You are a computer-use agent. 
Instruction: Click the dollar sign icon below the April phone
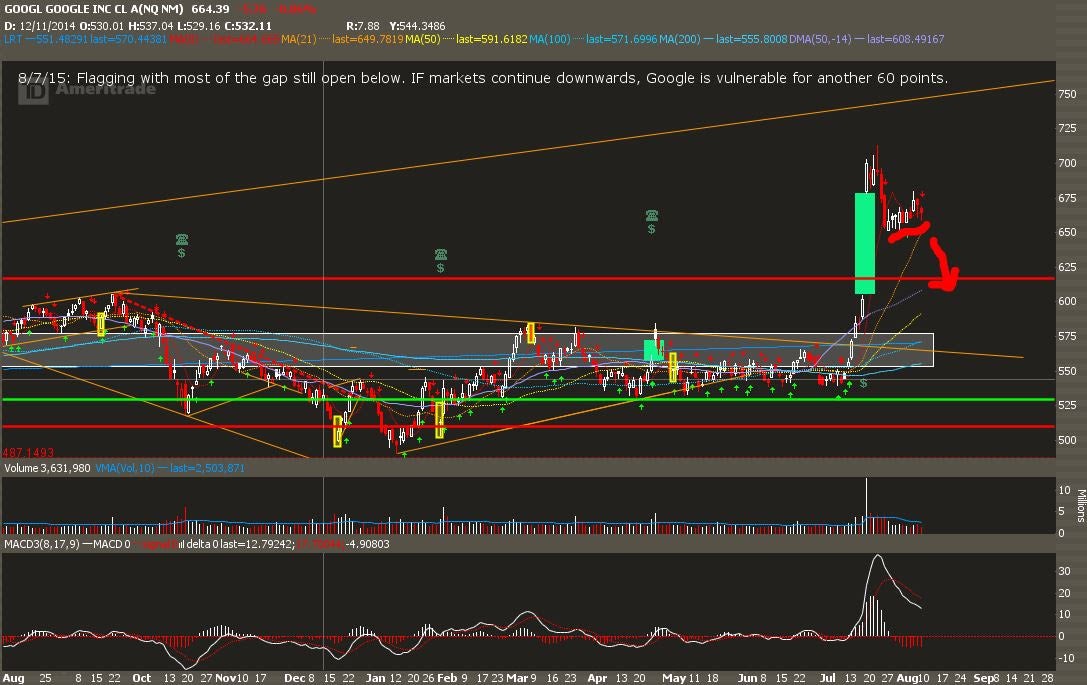(652, 229)
